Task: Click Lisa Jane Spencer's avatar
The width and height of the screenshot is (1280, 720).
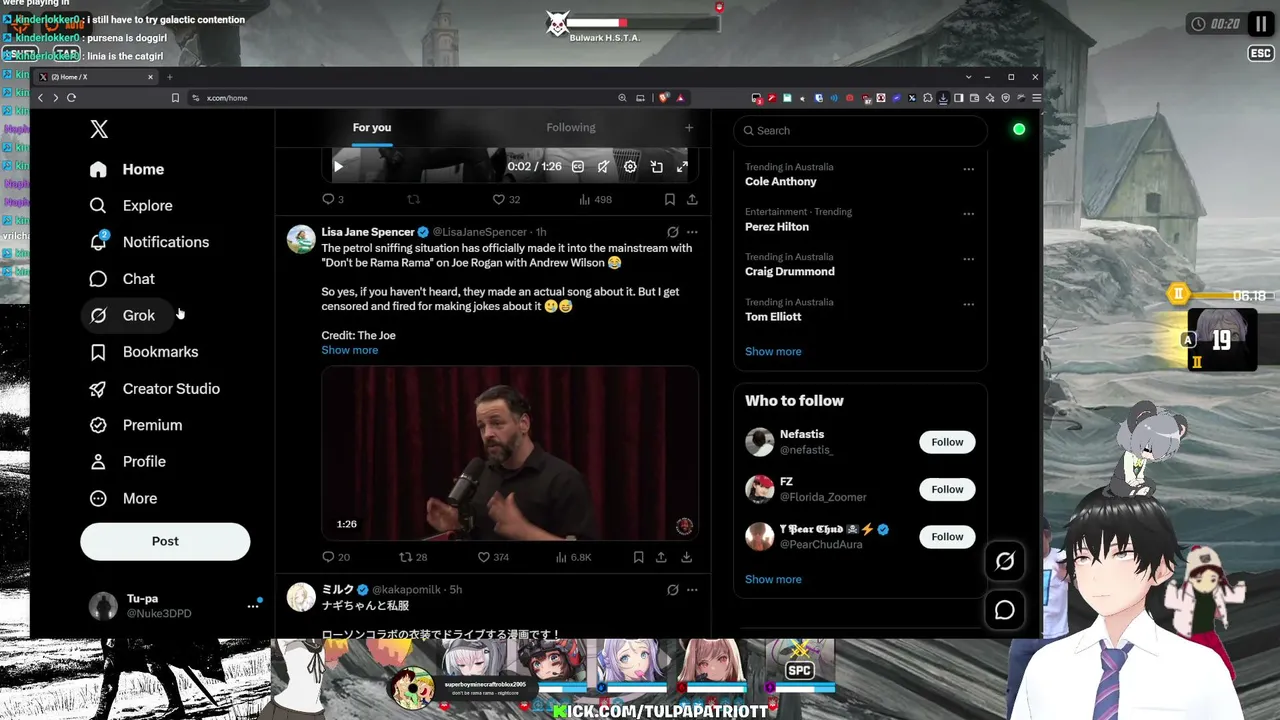Action: point(301,239)
